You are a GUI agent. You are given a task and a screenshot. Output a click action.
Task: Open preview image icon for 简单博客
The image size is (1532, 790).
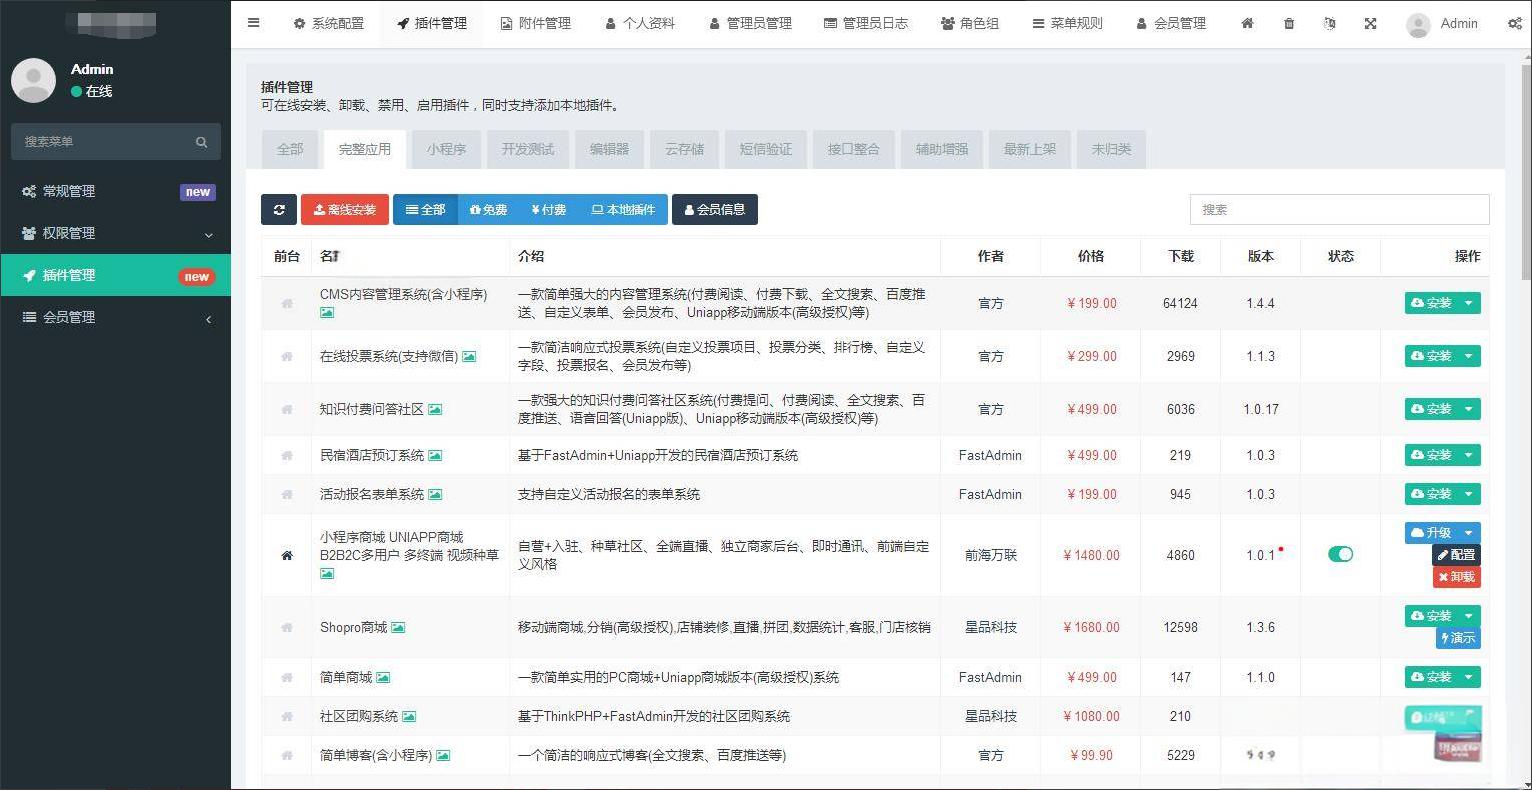[x=443, y=755]
